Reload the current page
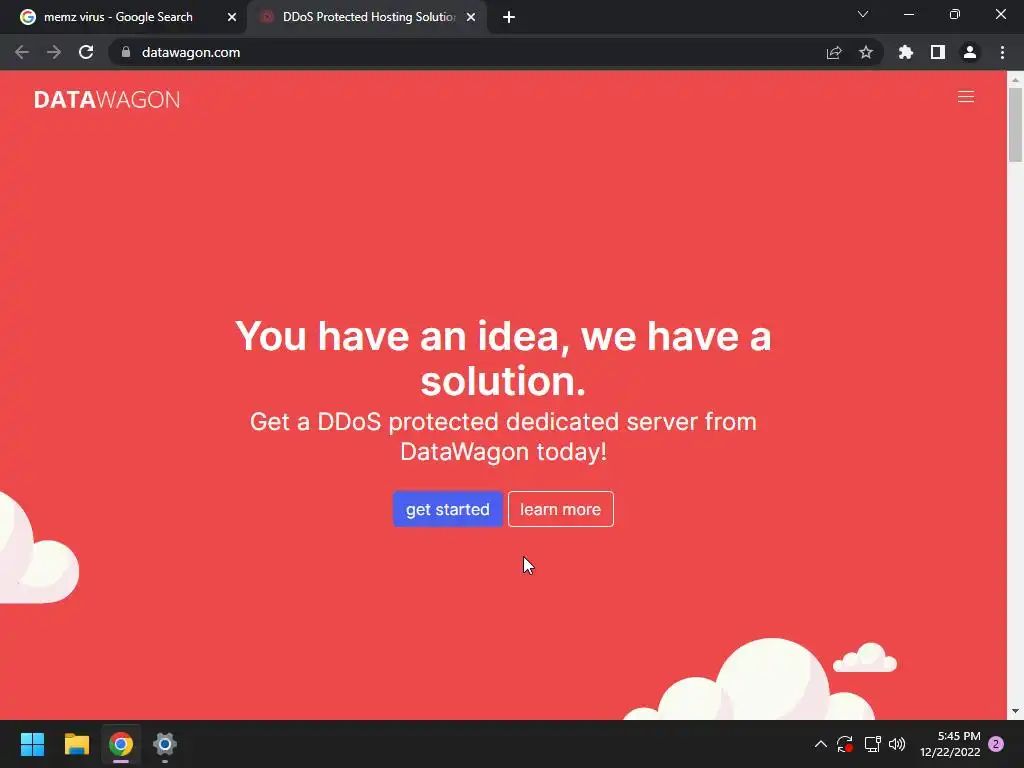The width and height of the screenshot is (1024, 768). coord(86,52)
